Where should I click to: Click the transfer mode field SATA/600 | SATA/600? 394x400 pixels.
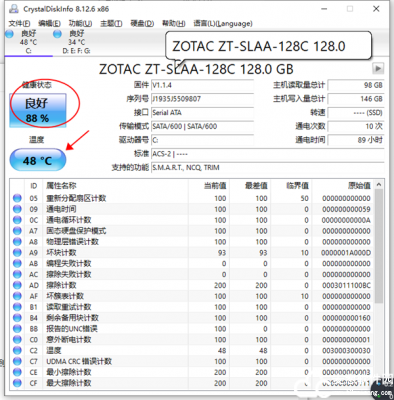202,126
